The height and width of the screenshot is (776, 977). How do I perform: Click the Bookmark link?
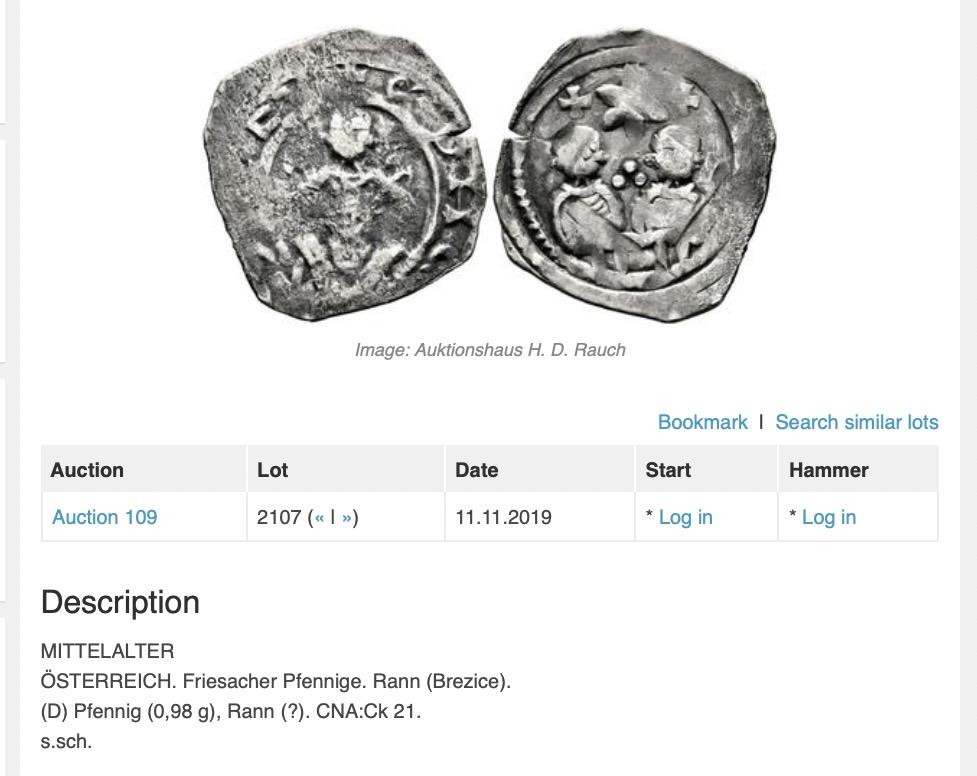tap(702, 422)
